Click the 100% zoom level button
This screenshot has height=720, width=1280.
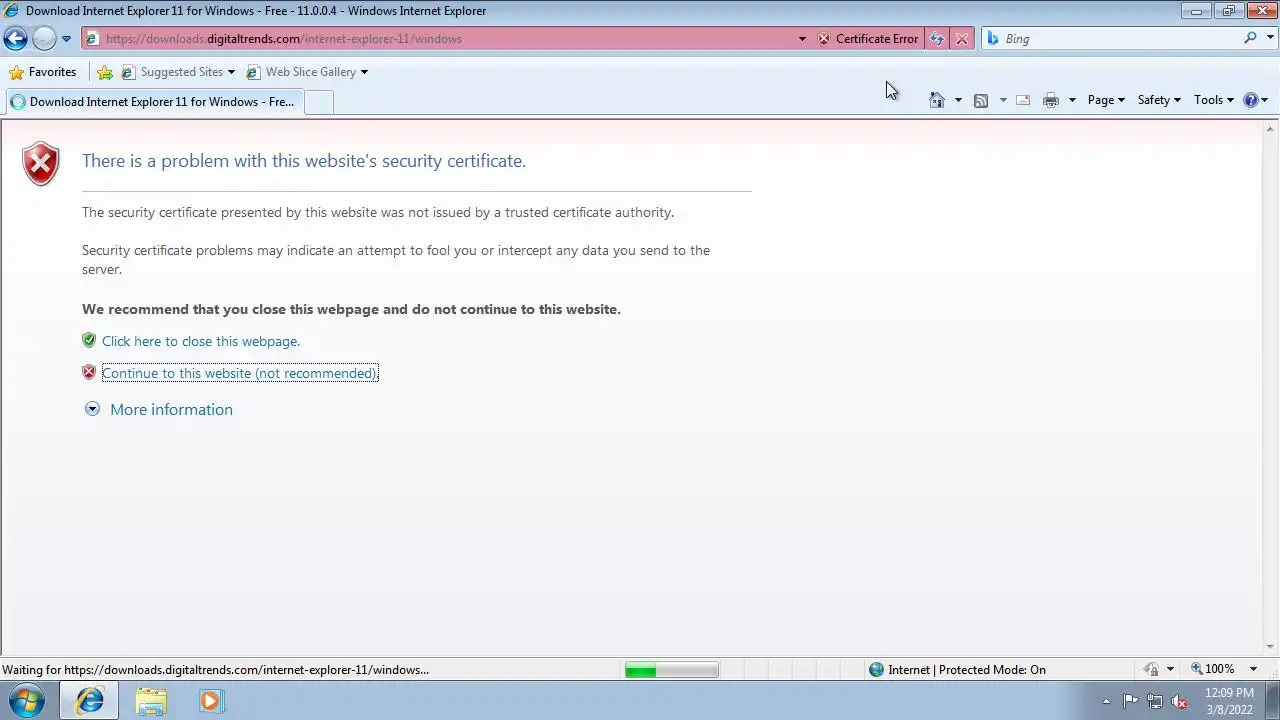[1212, 669]
